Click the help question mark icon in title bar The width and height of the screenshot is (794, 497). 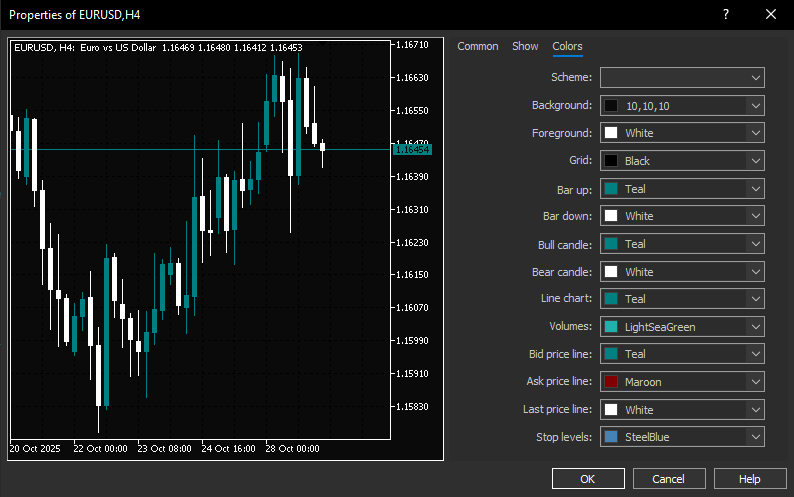click(726, 14)
